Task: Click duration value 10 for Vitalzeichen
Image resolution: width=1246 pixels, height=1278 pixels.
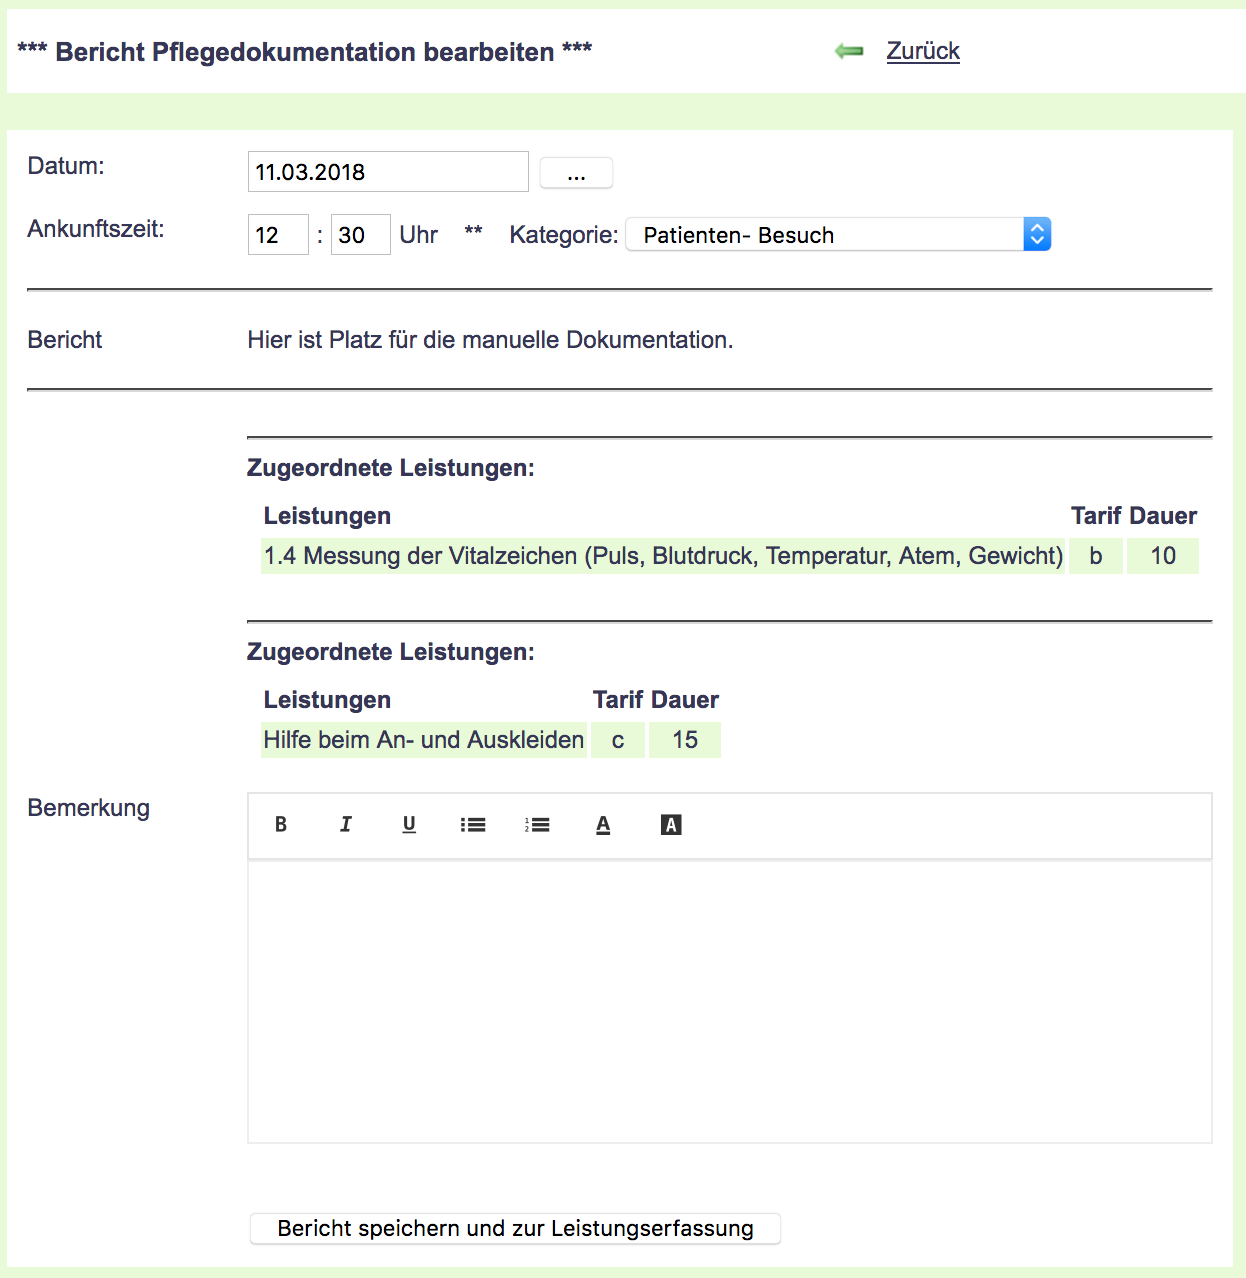Action: click(1162, 556)
